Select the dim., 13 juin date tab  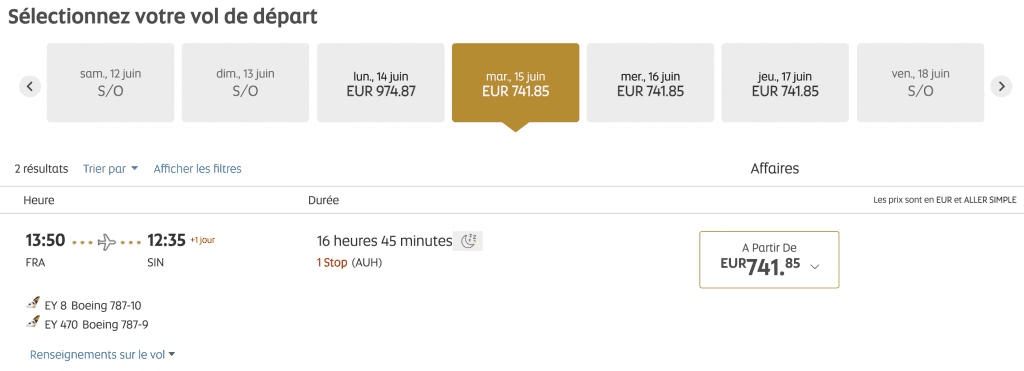[246, 83]
